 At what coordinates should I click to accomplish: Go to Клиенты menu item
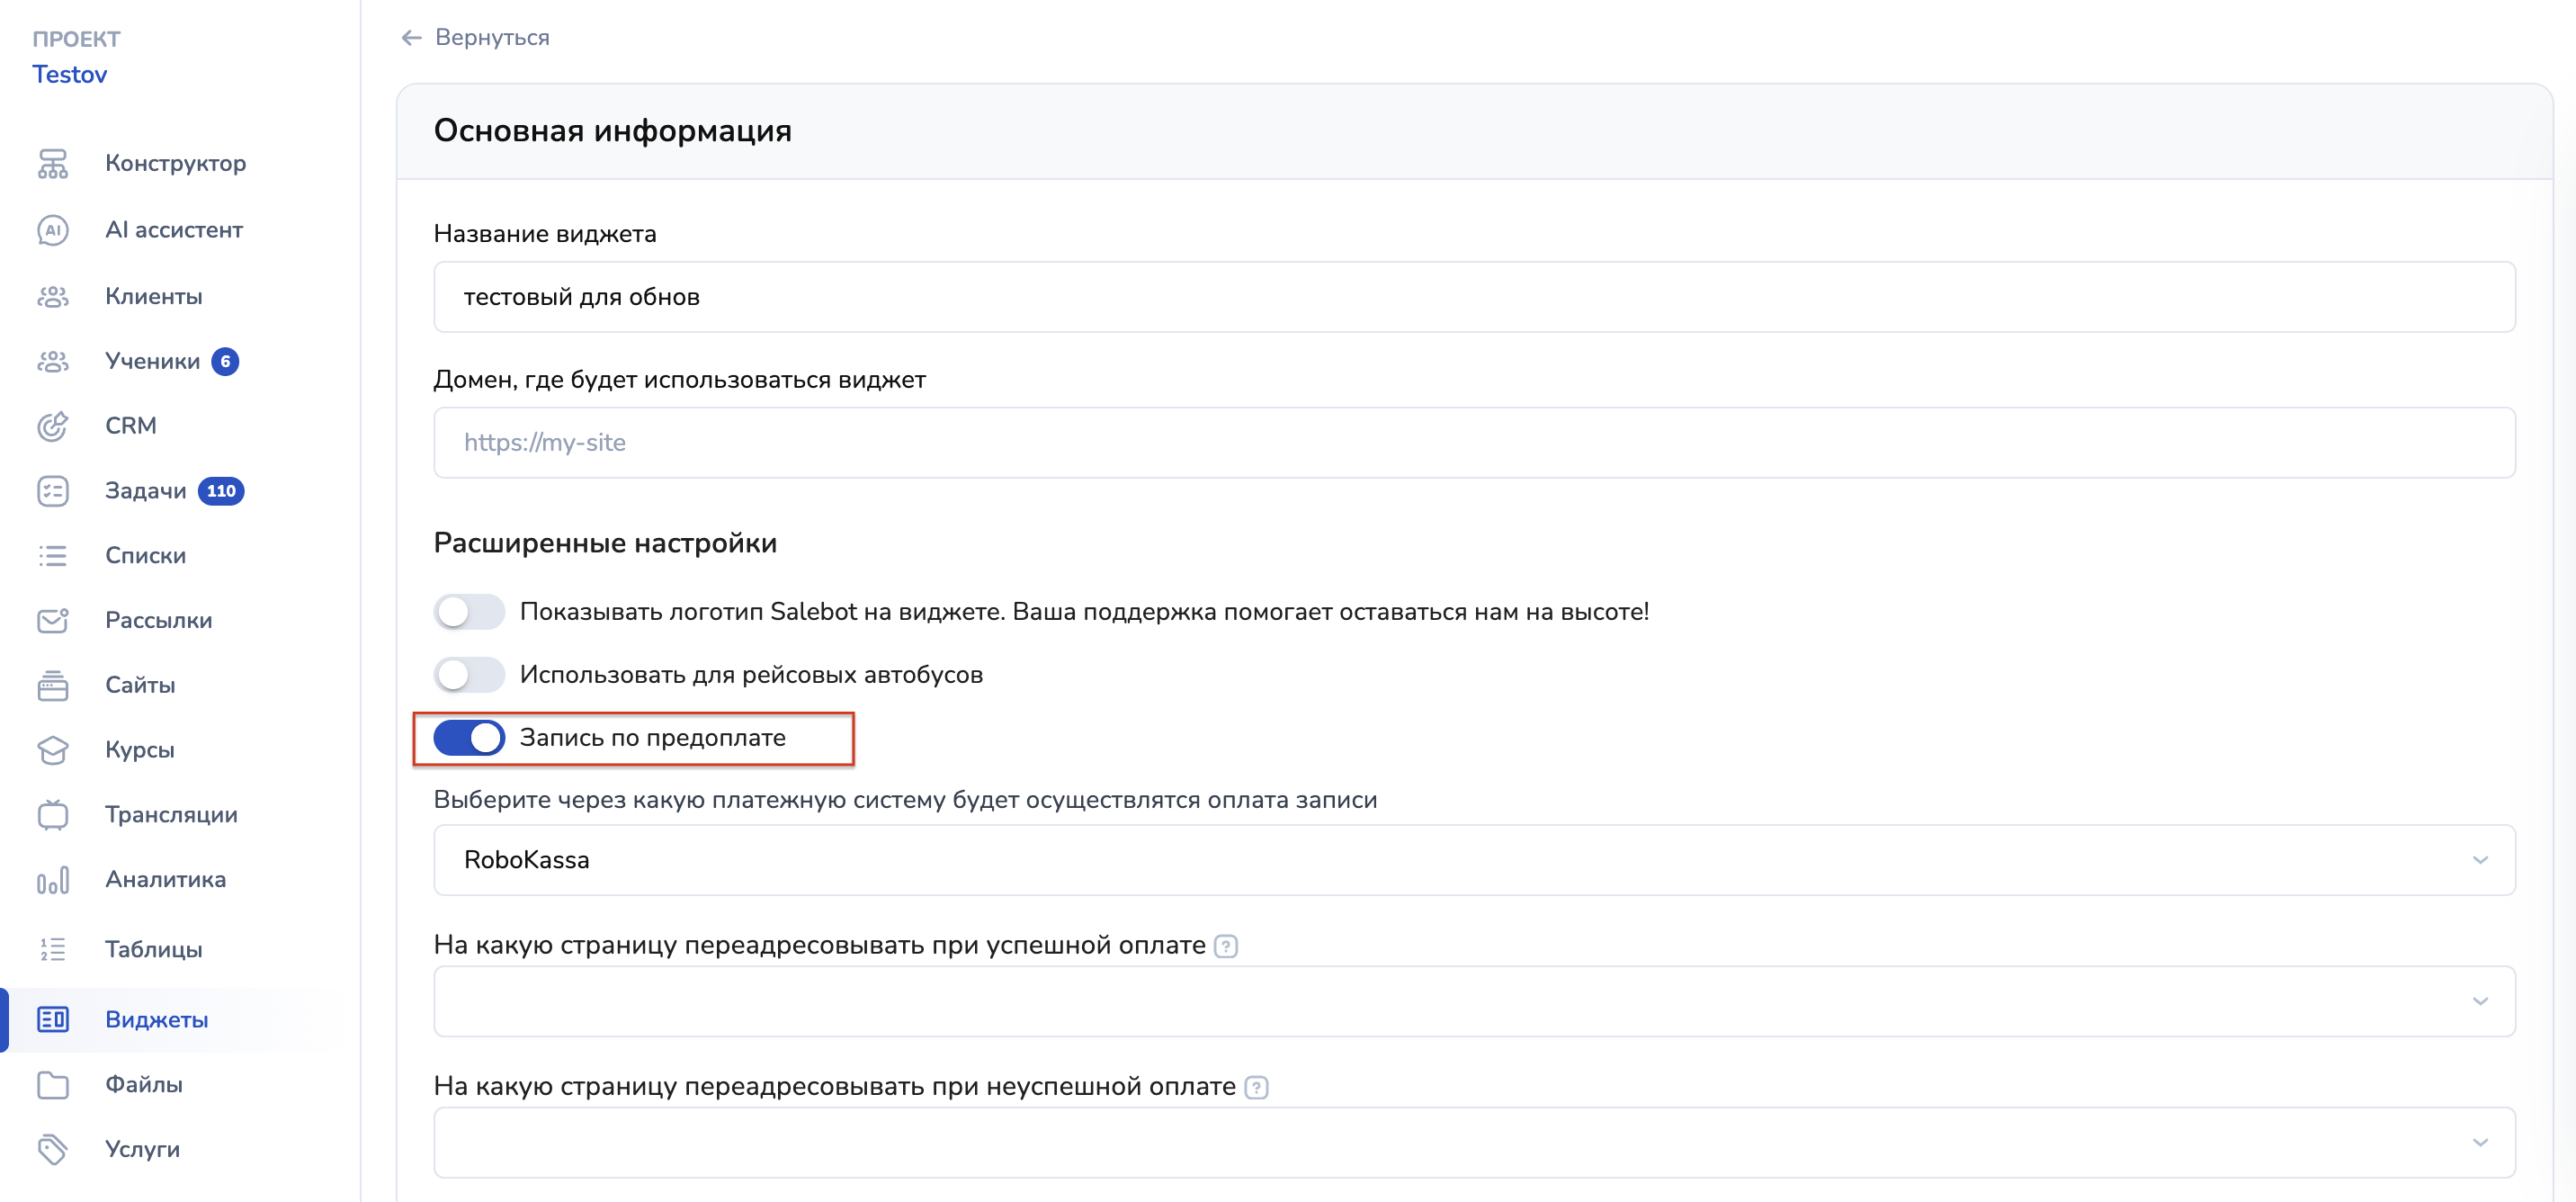tap(154, 296)
